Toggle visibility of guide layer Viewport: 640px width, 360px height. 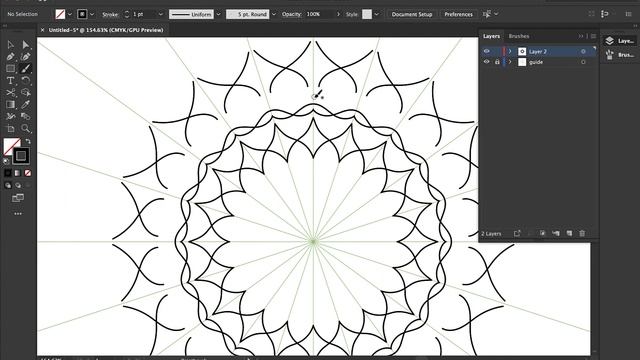(487, 62)
